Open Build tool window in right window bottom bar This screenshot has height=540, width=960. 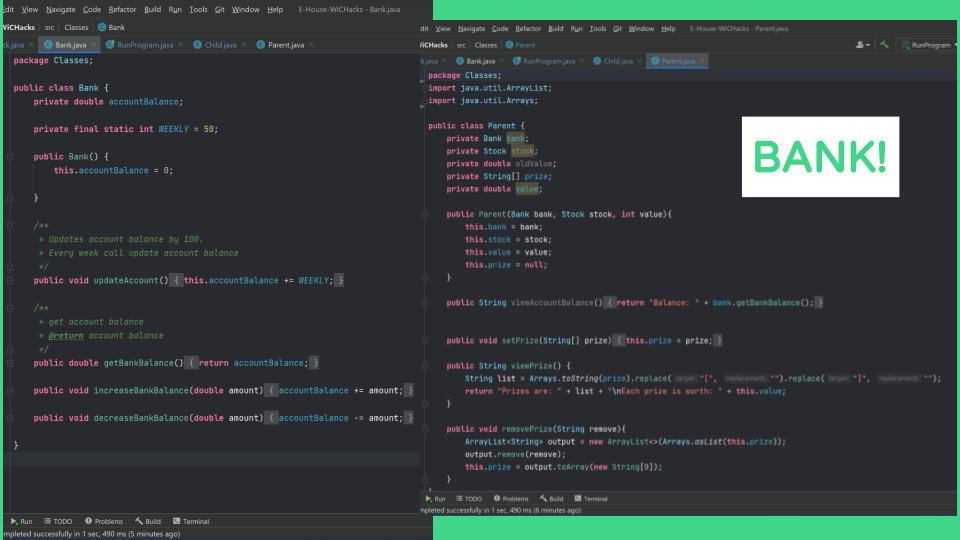552,498
